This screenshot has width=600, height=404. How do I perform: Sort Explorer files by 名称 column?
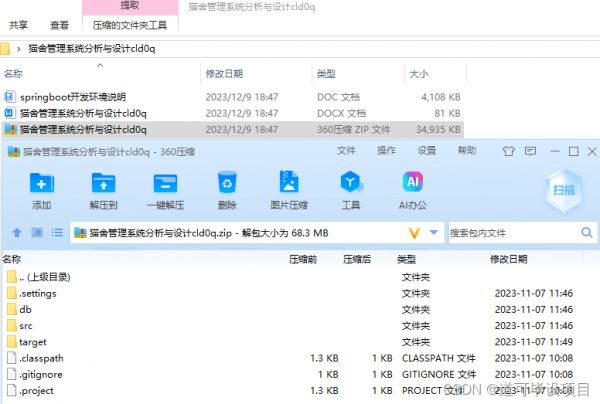pyautogui.click(x=13, y=74)
